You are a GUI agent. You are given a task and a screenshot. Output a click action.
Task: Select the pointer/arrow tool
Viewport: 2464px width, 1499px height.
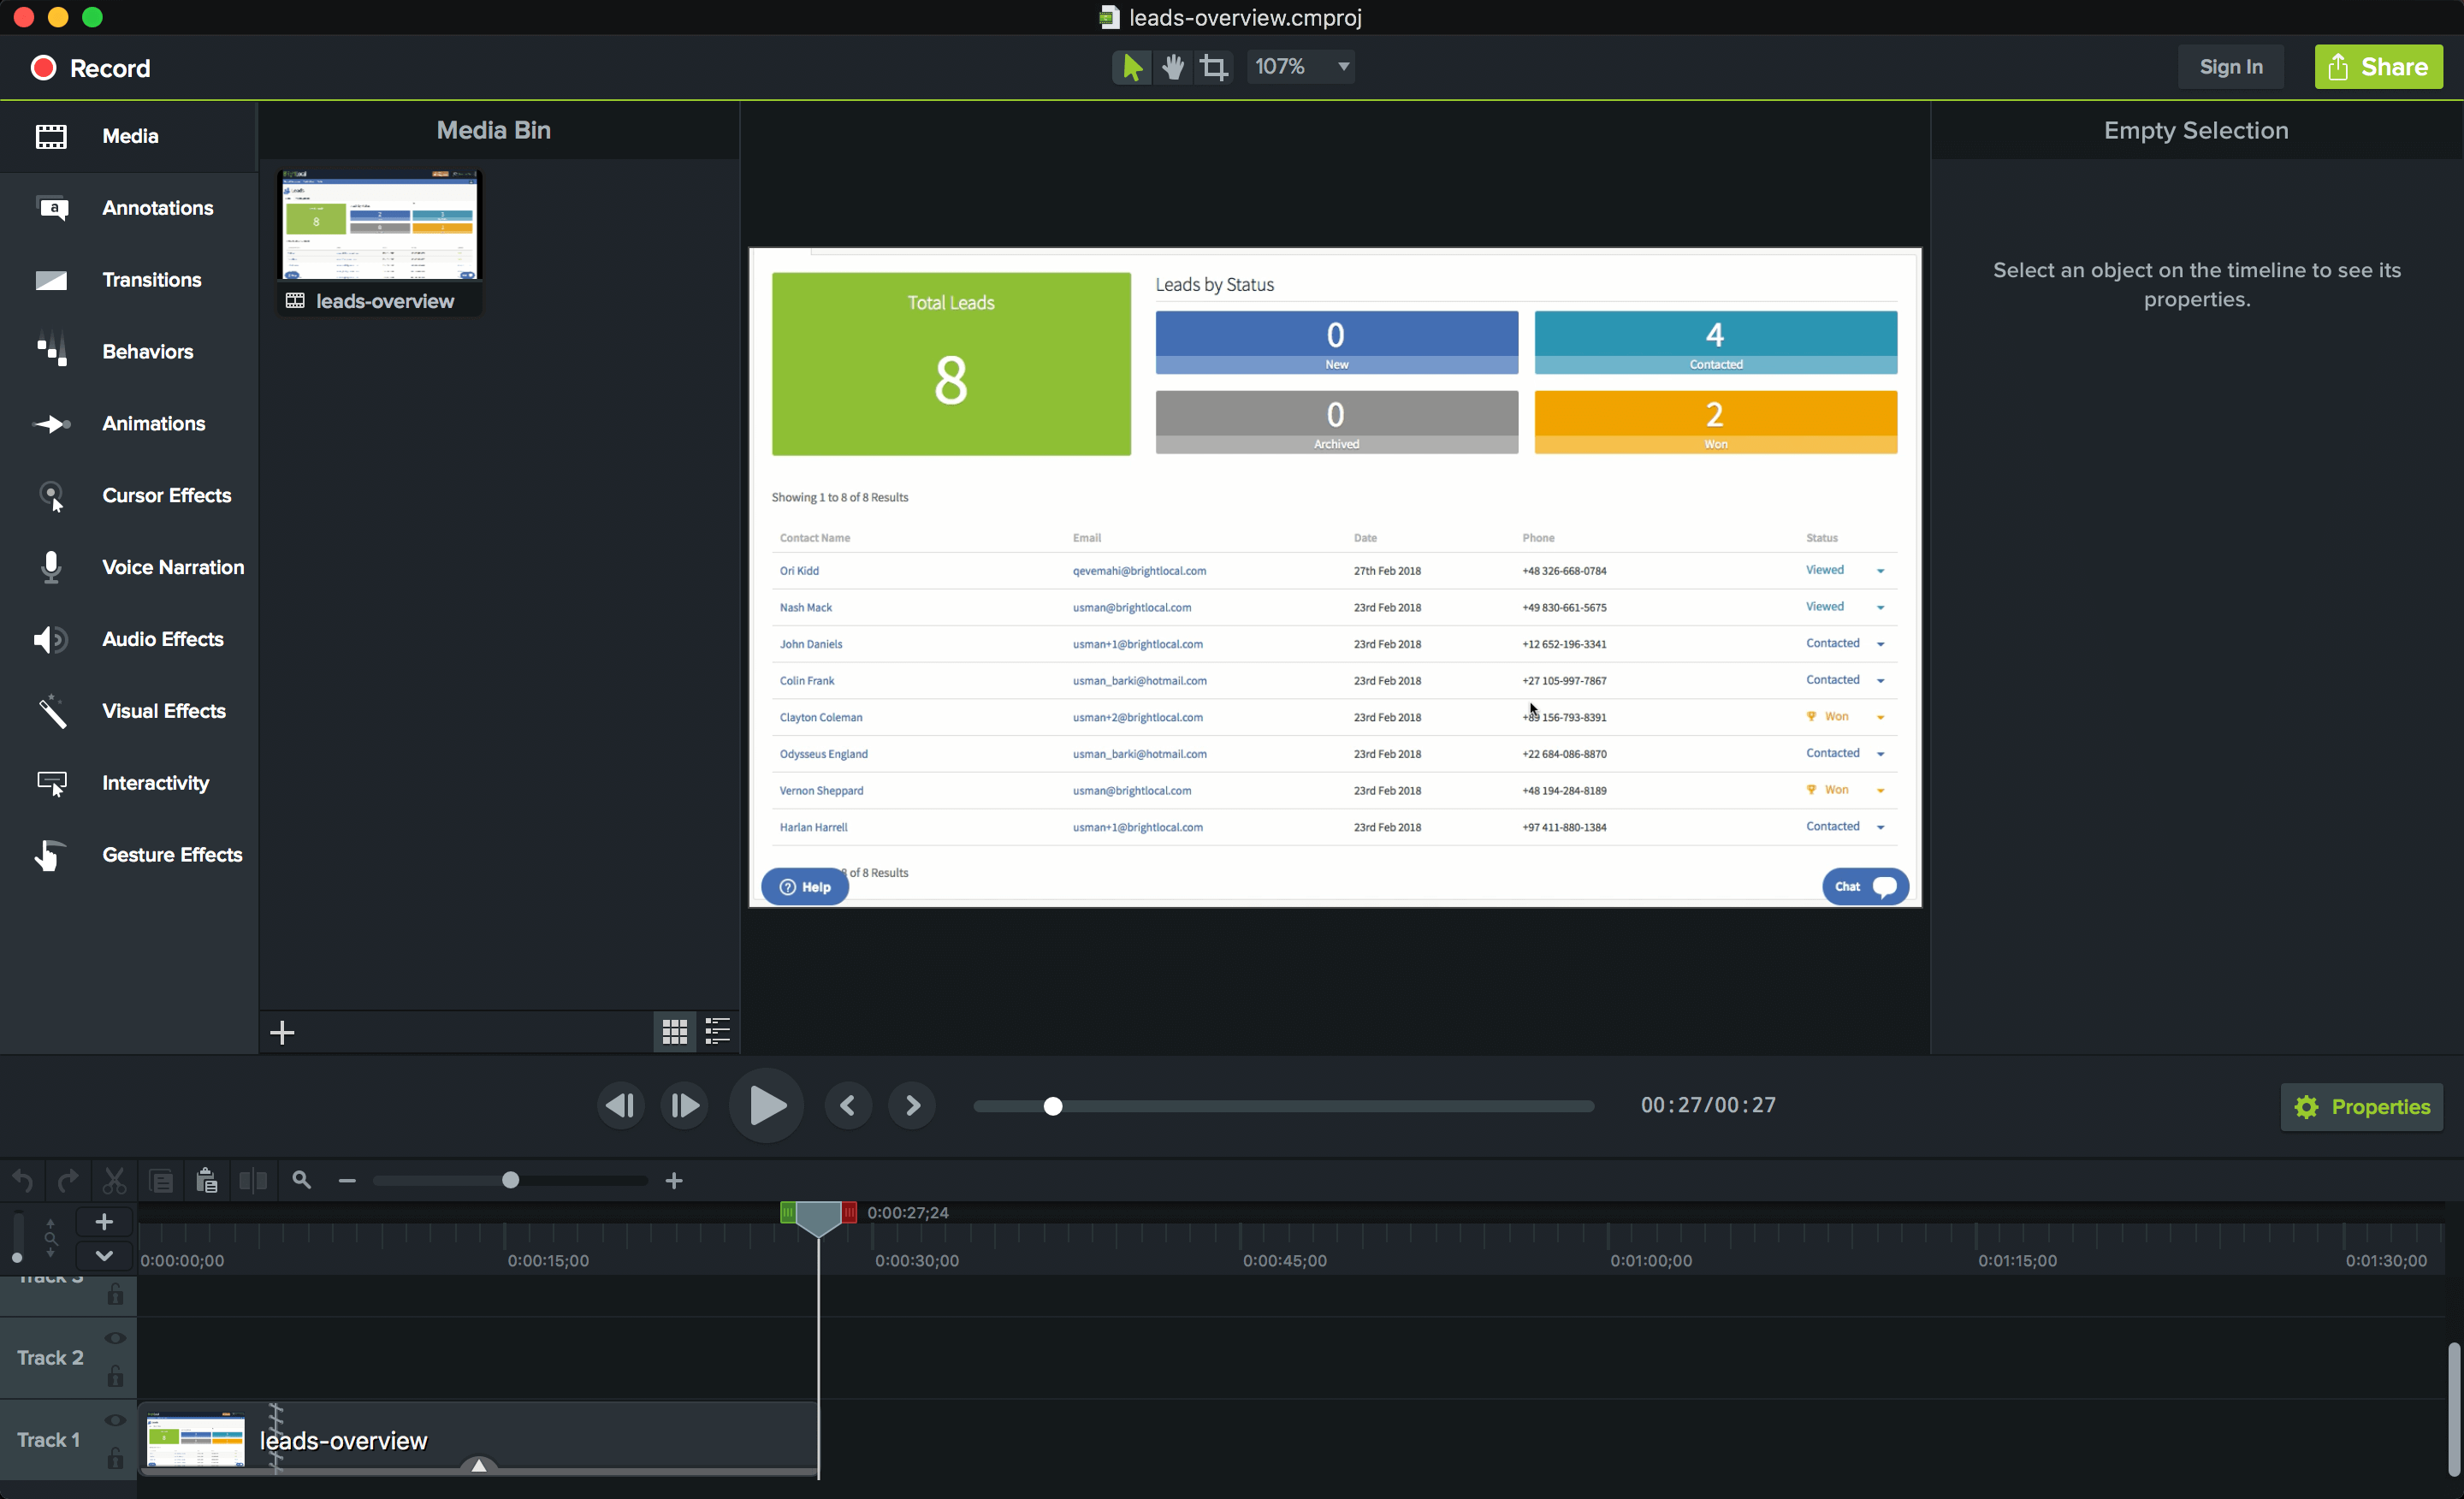pyautogui.click(x=1130, y=67)
